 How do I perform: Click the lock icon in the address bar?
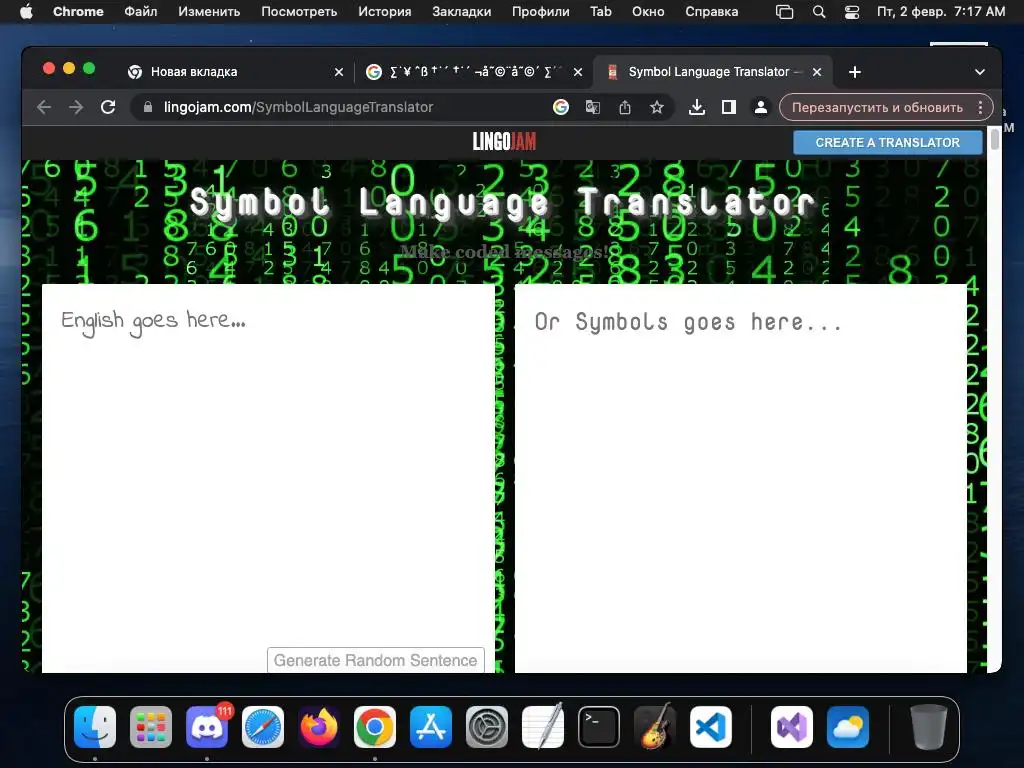coord(148,107)
